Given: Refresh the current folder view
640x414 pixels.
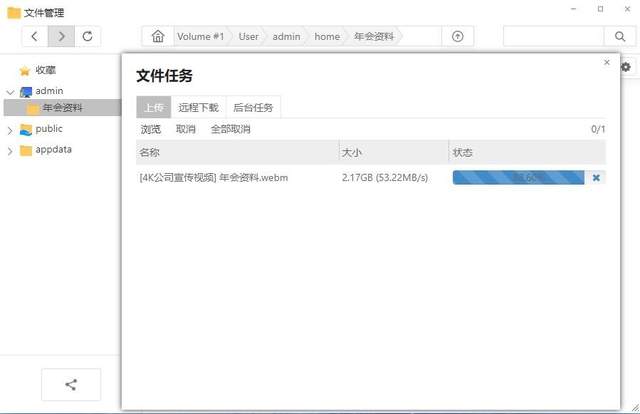Looking at the screenshot, I should click(x=87, y=36).
